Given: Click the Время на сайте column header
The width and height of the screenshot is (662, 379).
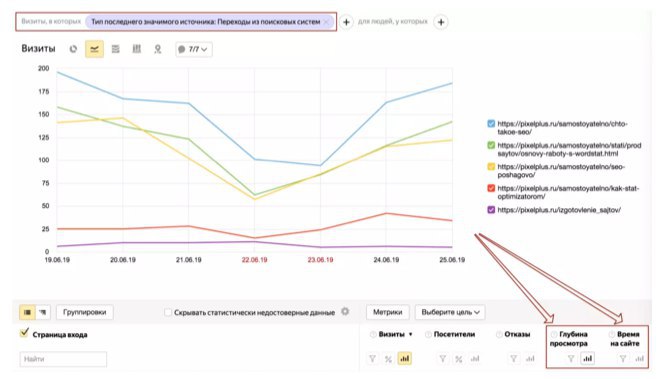Looking at the screenshot, I should [625, 339].
